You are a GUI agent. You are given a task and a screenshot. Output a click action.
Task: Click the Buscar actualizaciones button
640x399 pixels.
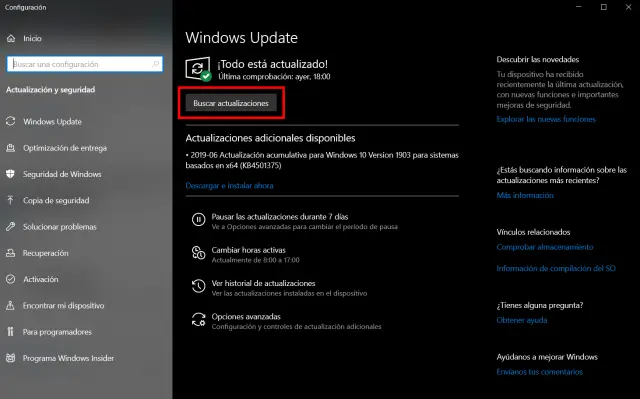(231, 103)
